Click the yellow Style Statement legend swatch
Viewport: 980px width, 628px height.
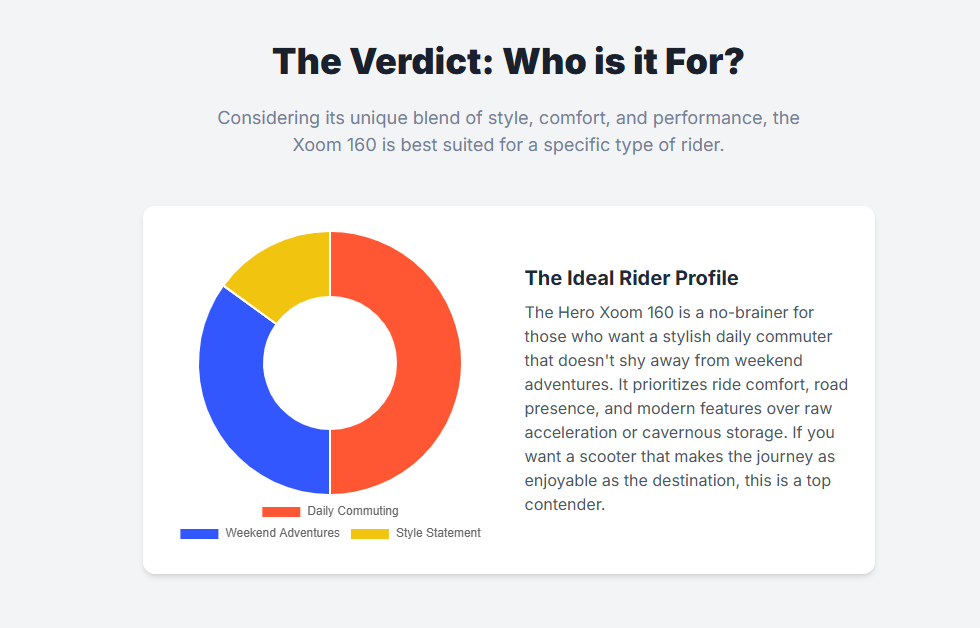[370, 533]
